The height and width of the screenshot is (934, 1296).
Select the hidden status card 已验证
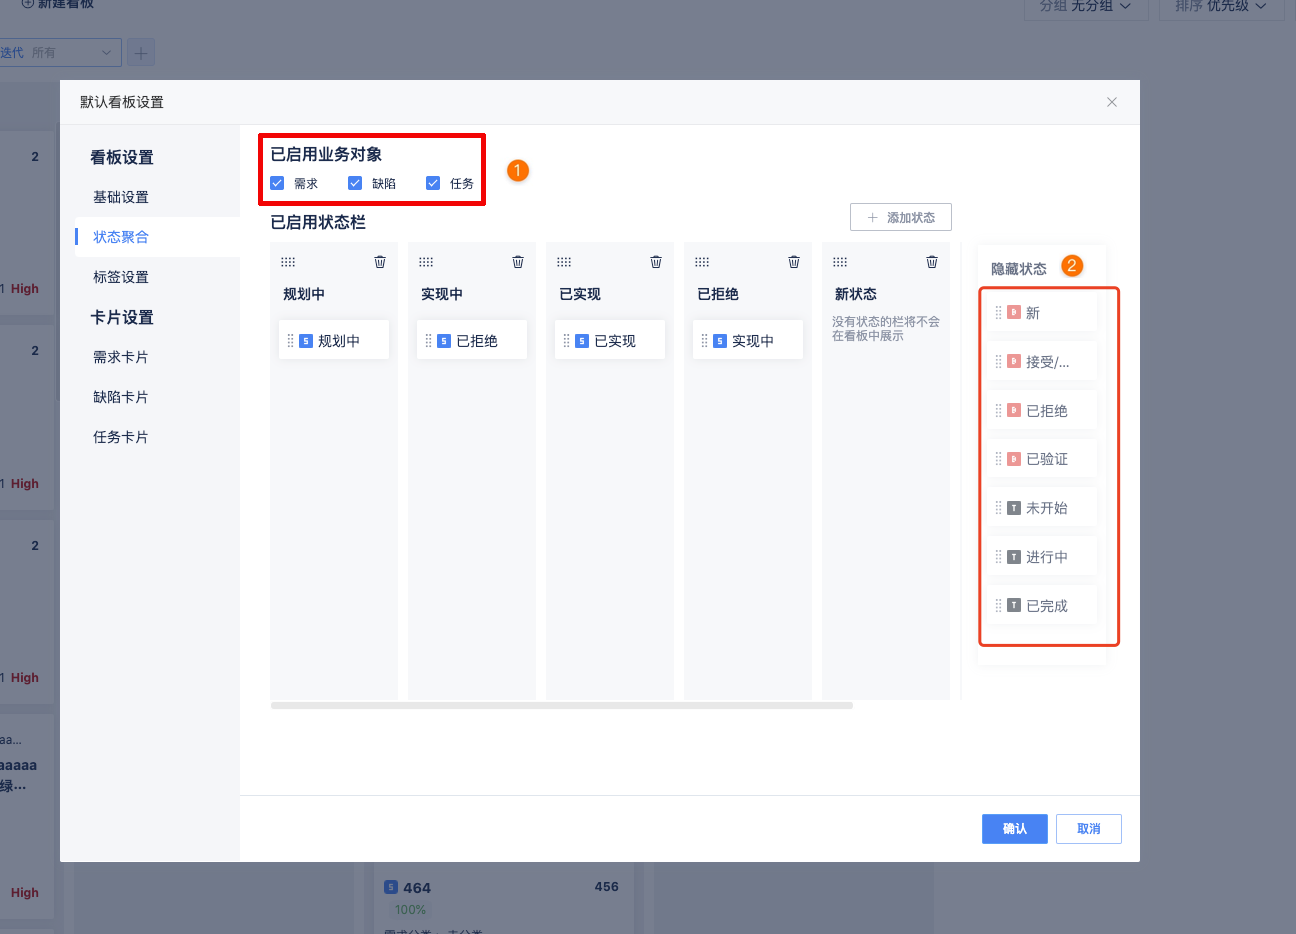1043,459
